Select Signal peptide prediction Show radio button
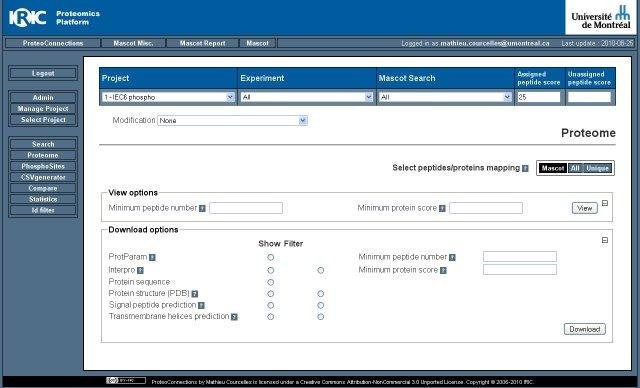This screenshot has width=640, height=388. tap(271, 305)
